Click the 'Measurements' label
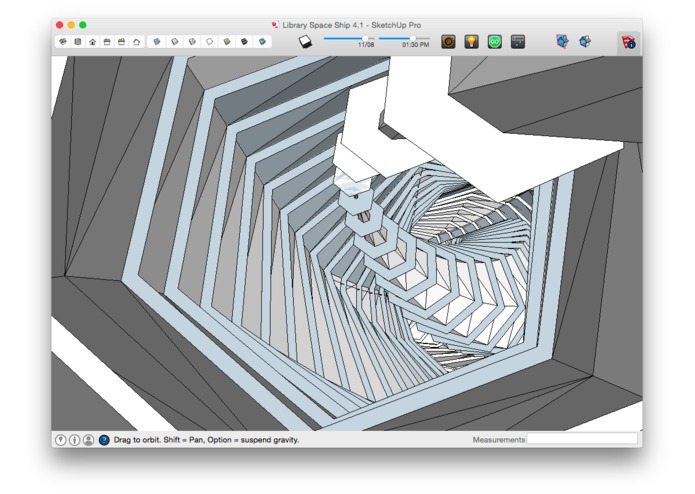The image size is (695, 494). (499, 440)
